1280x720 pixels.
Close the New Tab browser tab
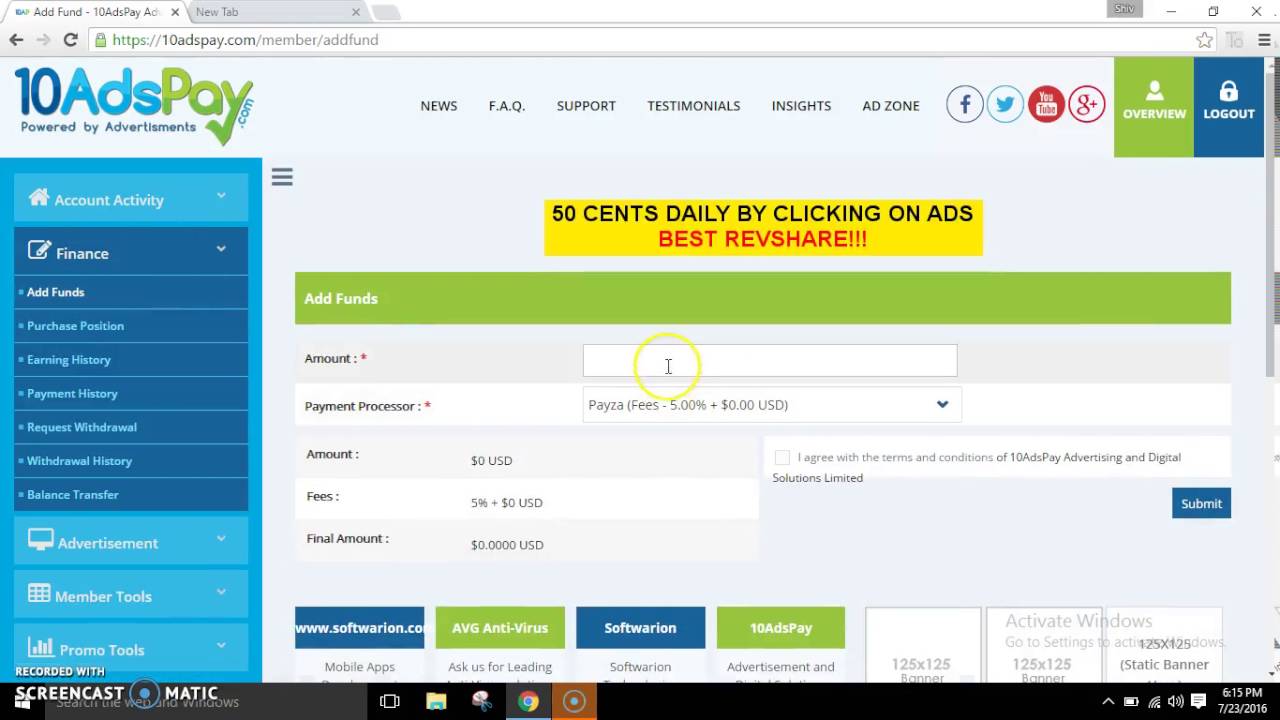[356, 12]
